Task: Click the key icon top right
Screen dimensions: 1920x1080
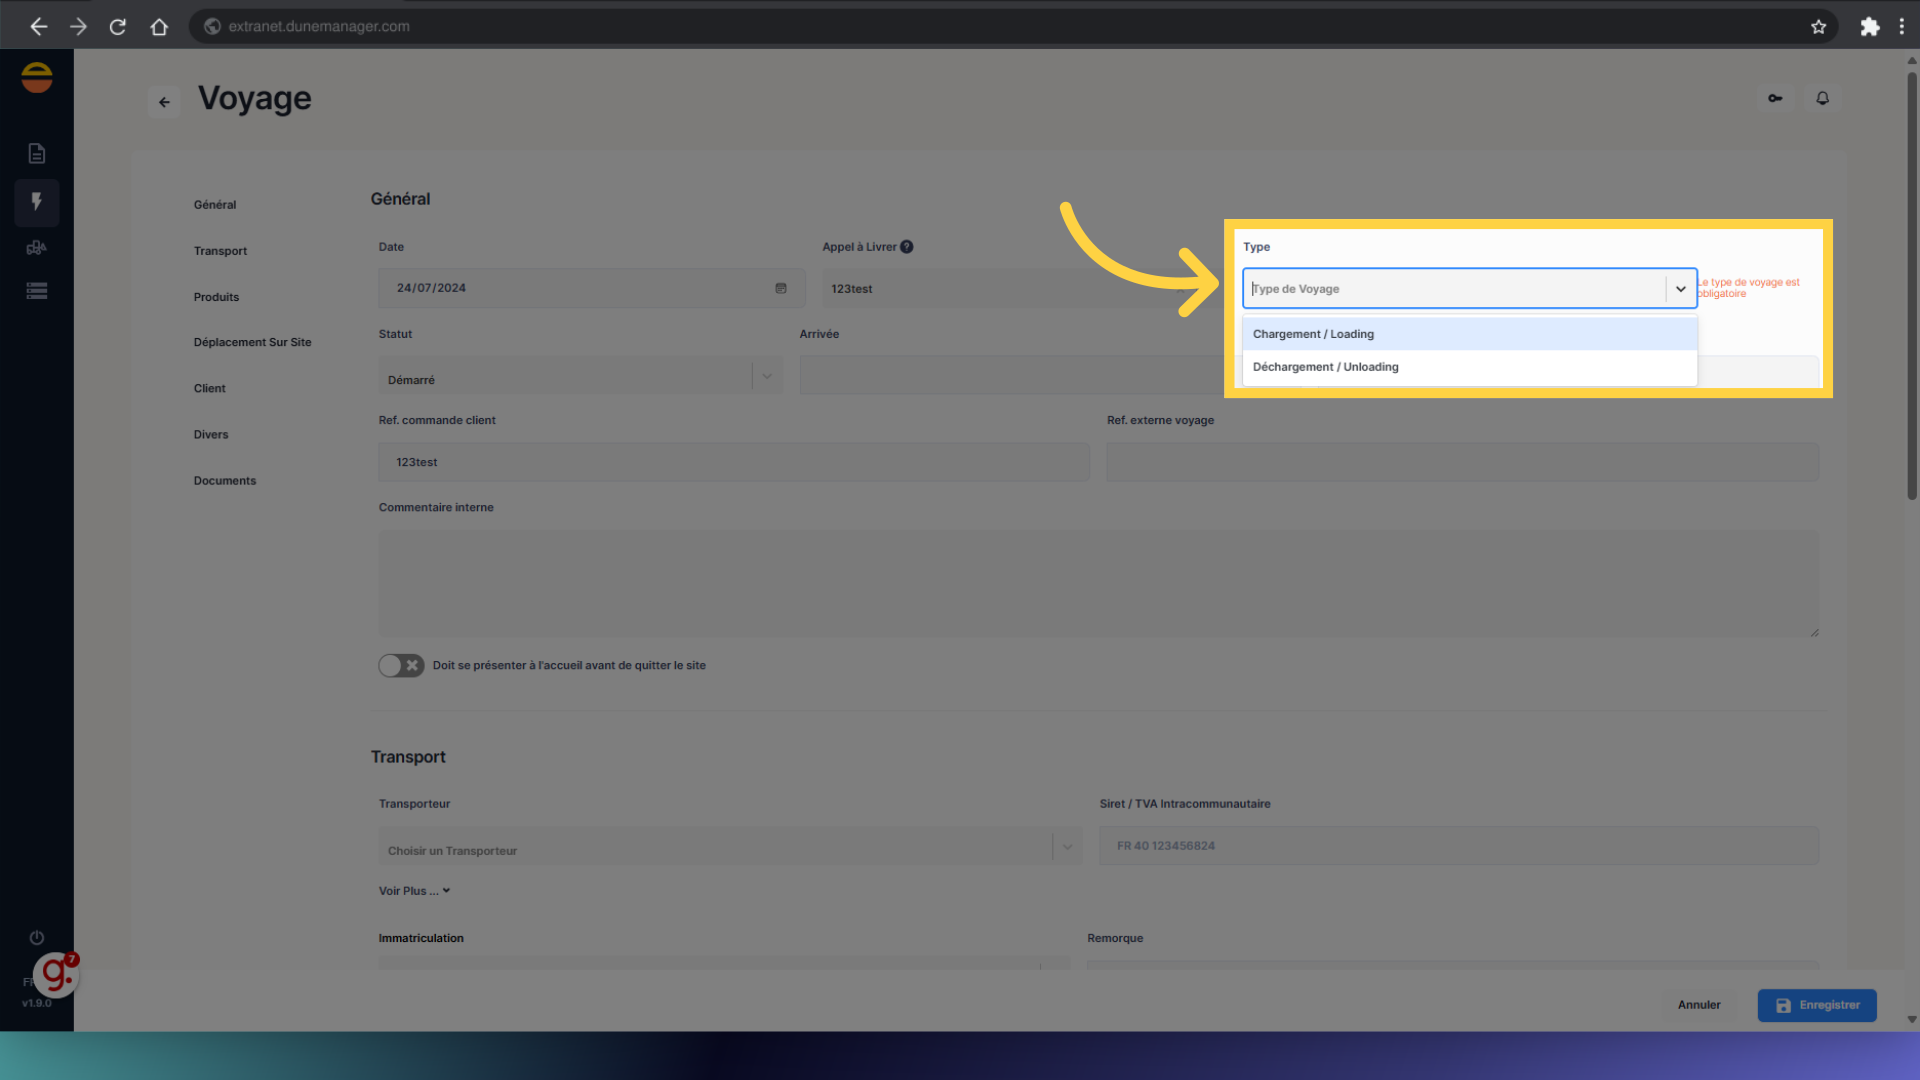Action: pos(1775,98)
